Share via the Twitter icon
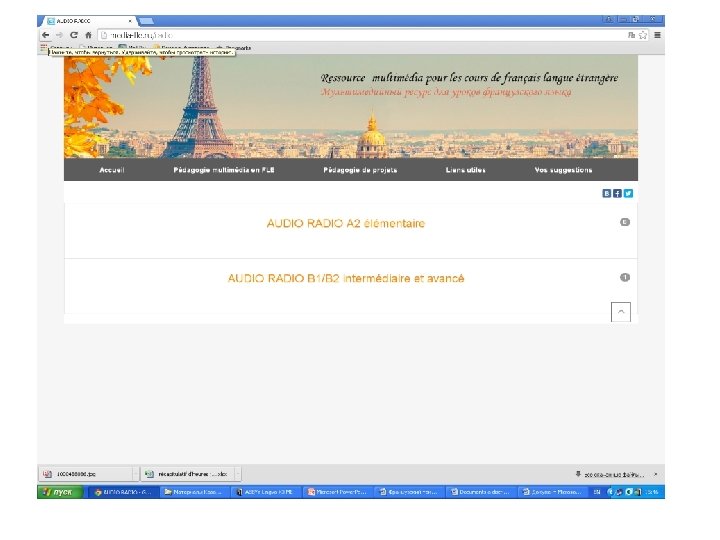Image resolution: width=720 pixels, height=540 pixels. 628,193
